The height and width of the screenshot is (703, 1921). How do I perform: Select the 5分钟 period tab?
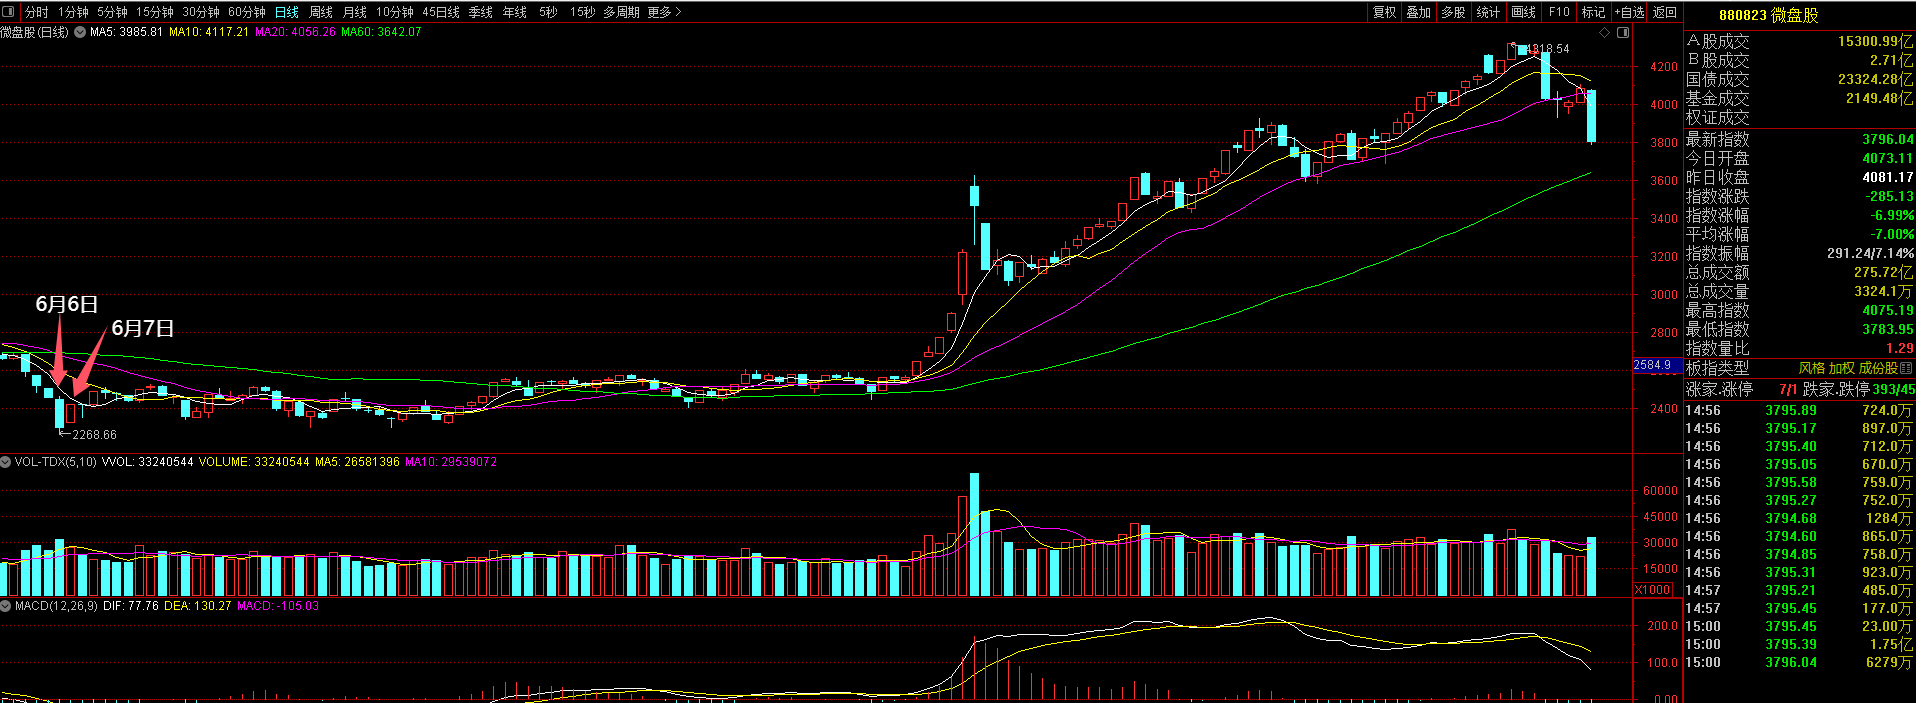click(x=112, y=12)
